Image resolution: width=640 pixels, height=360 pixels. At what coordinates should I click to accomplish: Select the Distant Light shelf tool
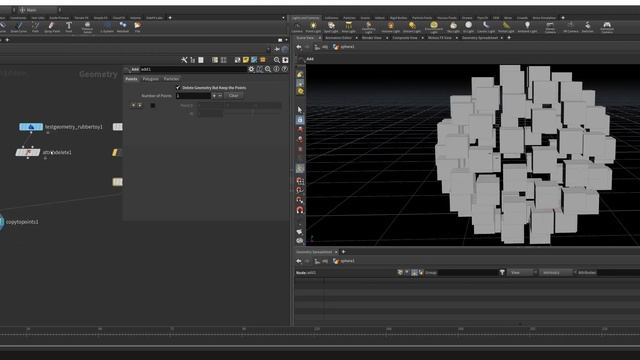click(x=412, y=27)
